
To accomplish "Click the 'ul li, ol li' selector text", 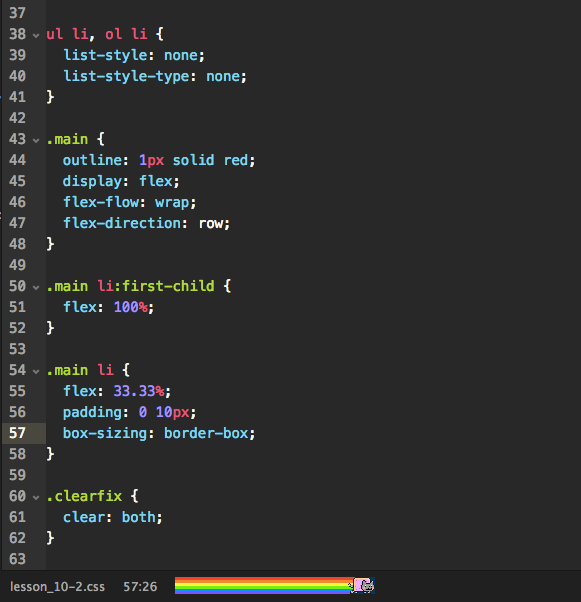I will 97,34.
